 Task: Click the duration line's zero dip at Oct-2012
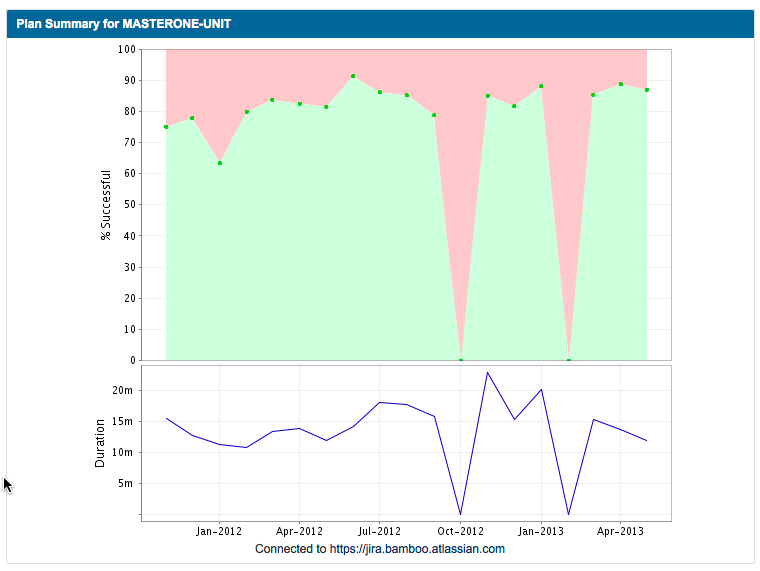(x=461, y=514)
